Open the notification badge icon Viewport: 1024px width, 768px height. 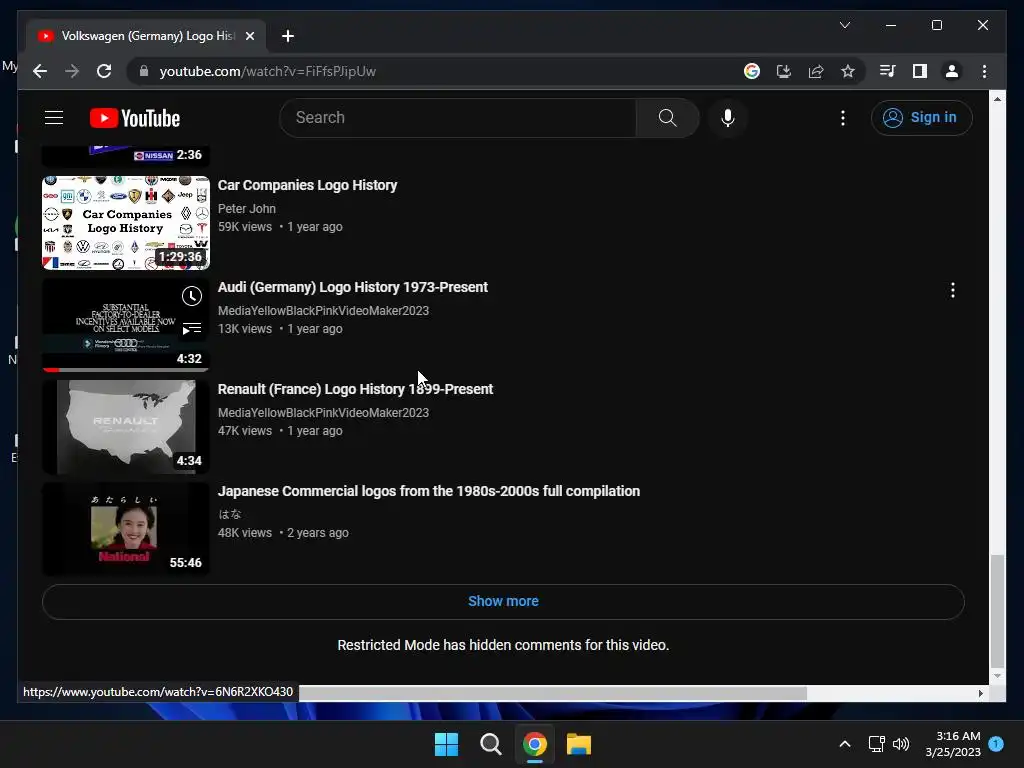click(x=996, y=744)
